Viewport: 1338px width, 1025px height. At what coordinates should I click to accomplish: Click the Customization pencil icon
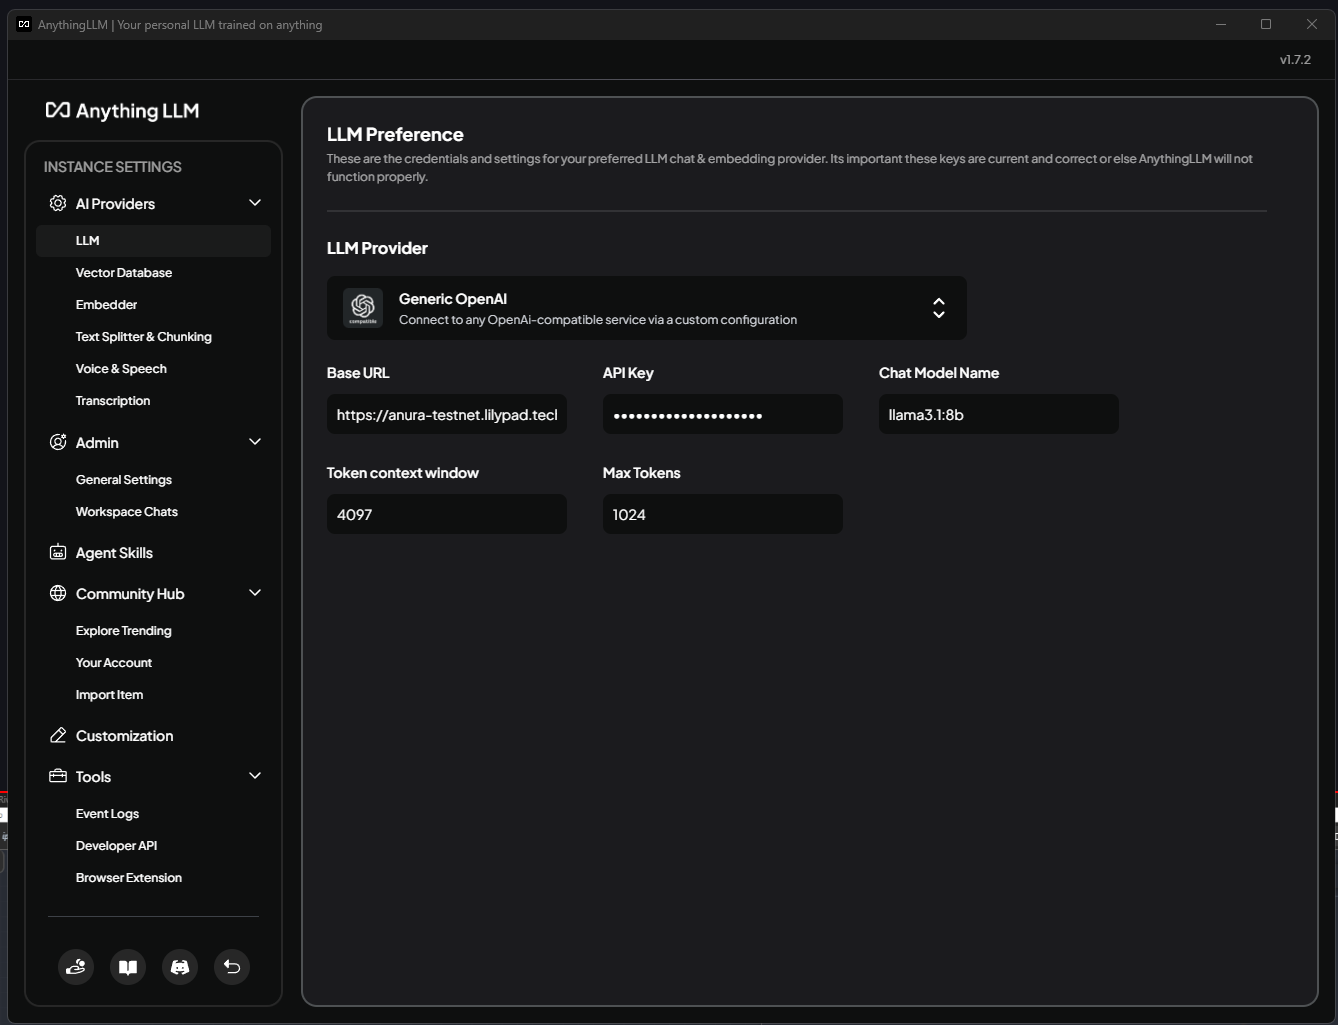[x=58, y=736]
